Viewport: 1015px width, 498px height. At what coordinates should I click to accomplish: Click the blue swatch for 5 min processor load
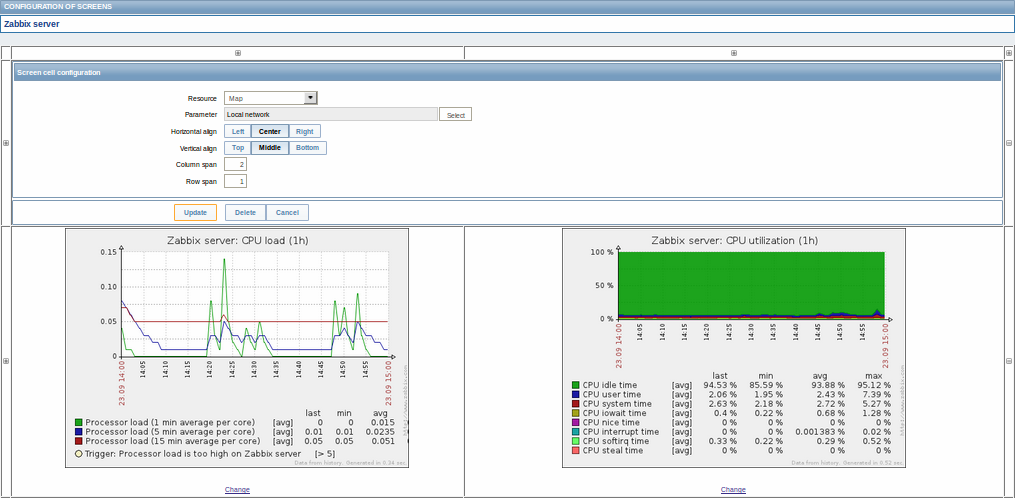(x=79, y=431)
